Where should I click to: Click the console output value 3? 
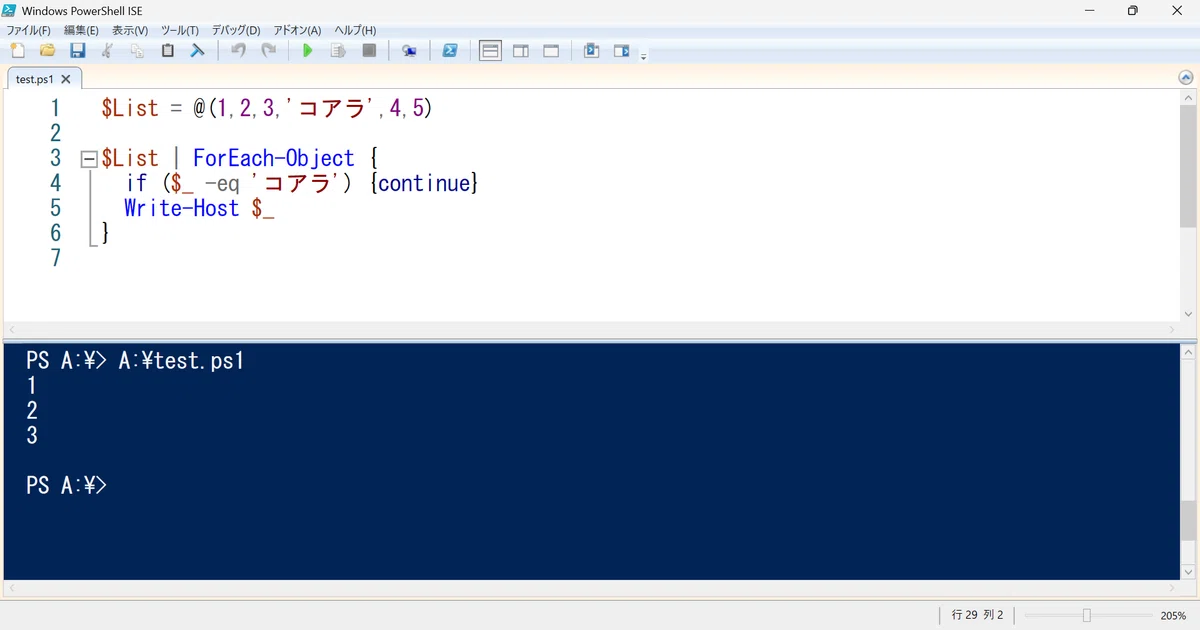32,435
